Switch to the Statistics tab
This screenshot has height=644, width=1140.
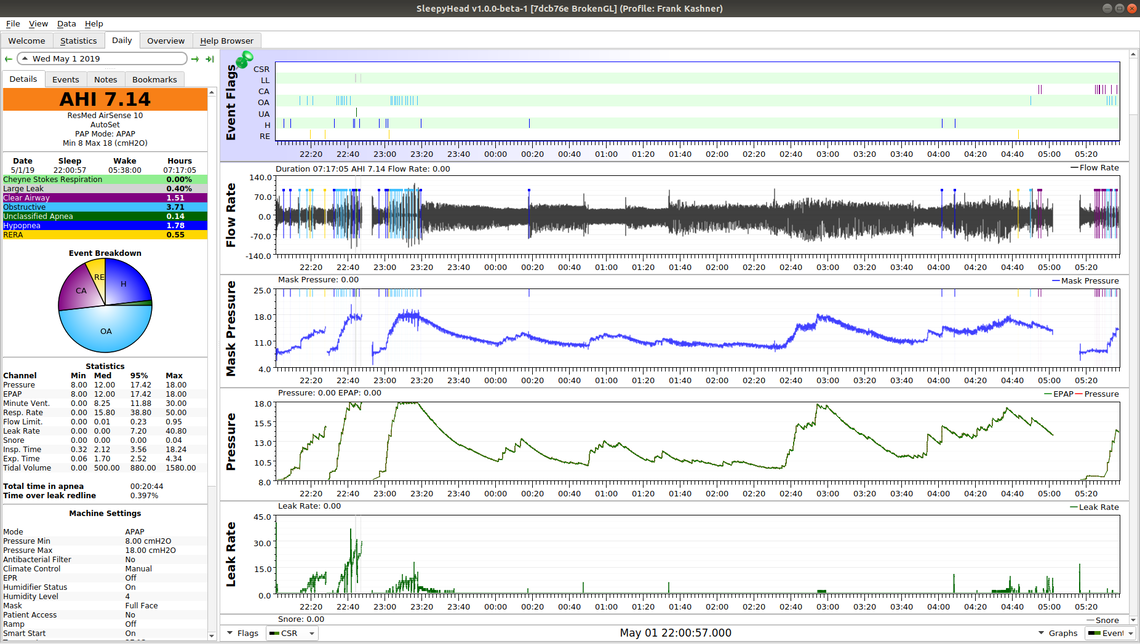click(78, 41)
